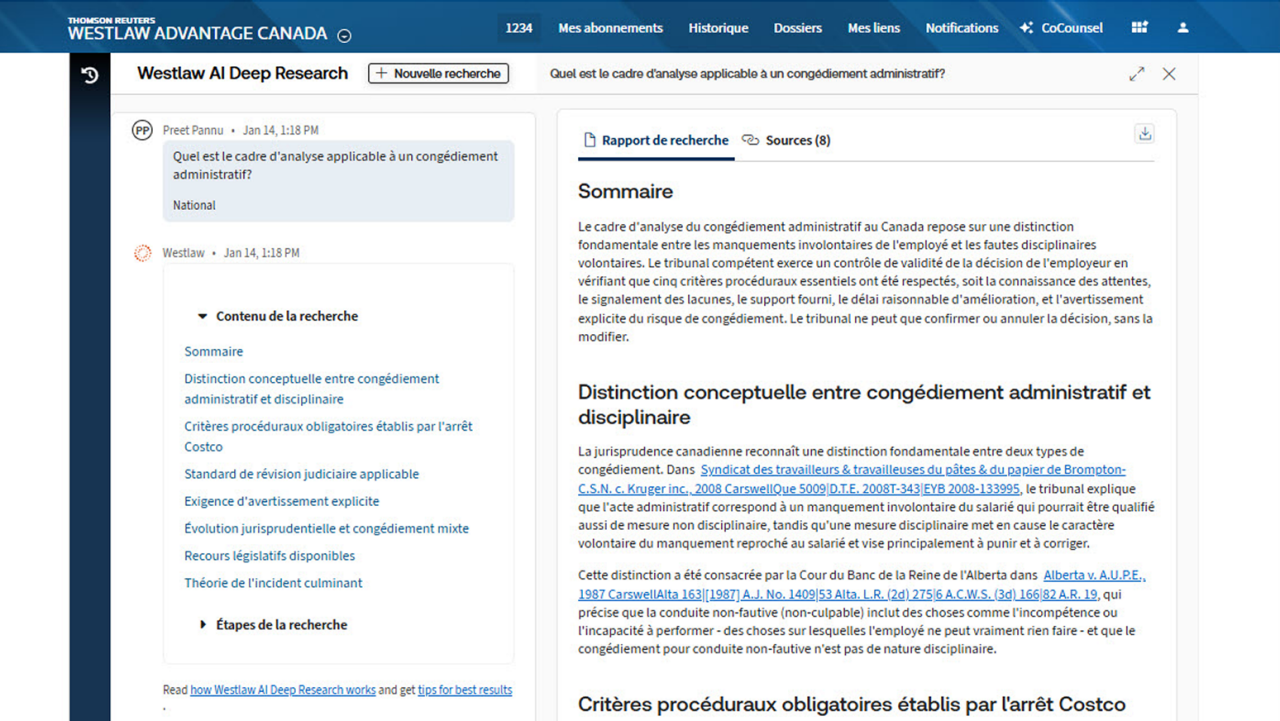Image resolution: width=1280 pixels, height=721 pixels.
Task: Jump to Théorie de l'incident culminant section
Action: click(x=273, y=583)
